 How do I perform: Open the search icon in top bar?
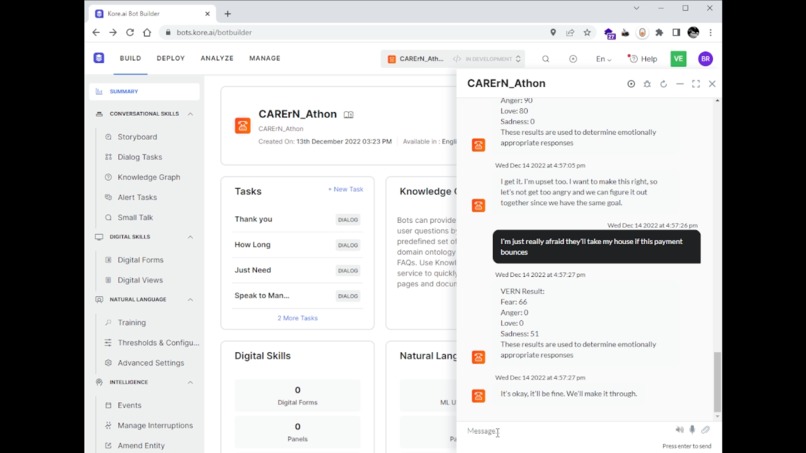click(x=545, y=59)
